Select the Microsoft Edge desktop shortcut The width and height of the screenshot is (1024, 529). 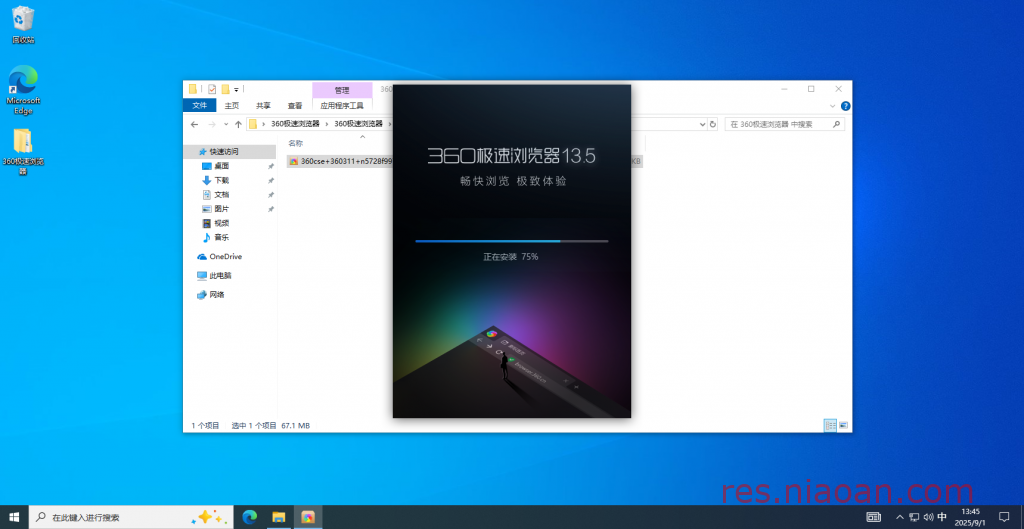pos(23,89)
